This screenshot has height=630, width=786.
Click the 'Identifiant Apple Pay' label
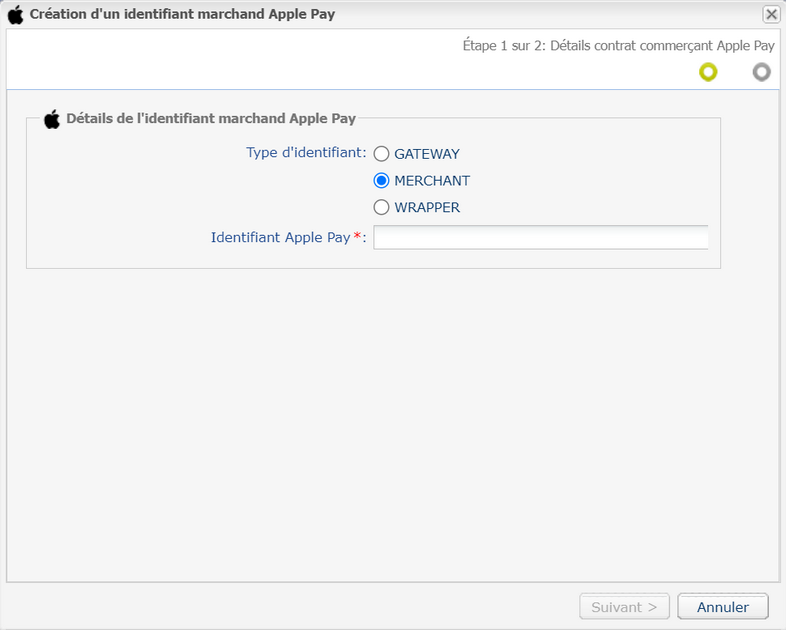click(x=280, y=237)
